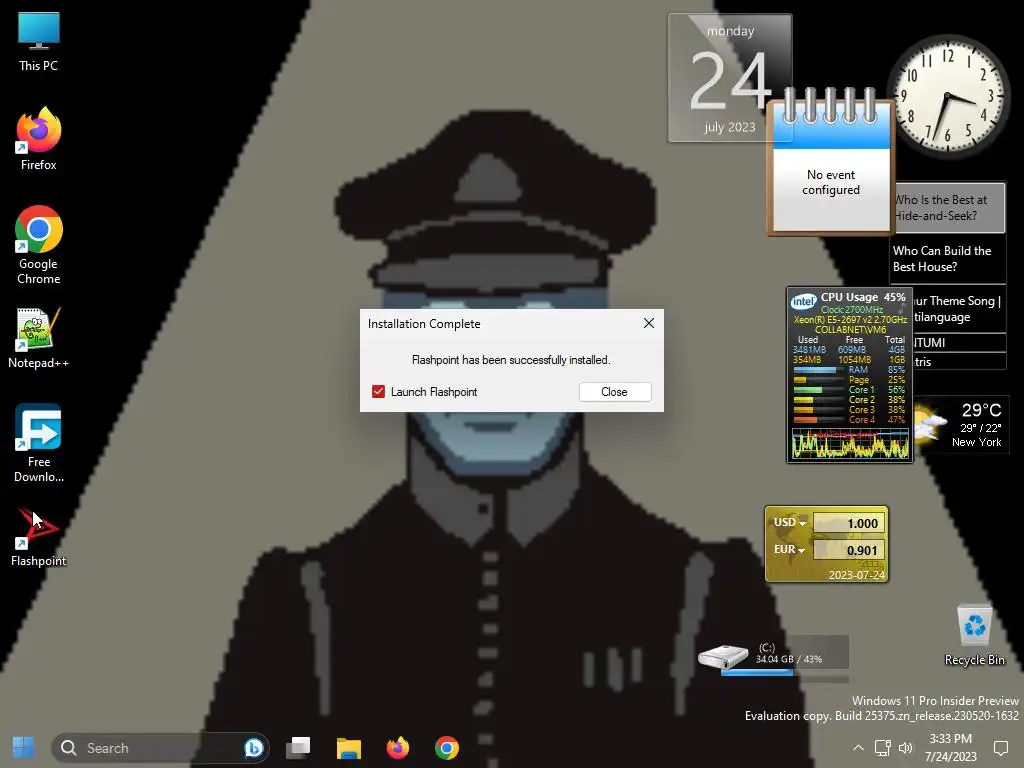The width and height of the screenshot is (1024, 768).
Task: Click the CPU Usage 45% heading
Action: point(863,296)
